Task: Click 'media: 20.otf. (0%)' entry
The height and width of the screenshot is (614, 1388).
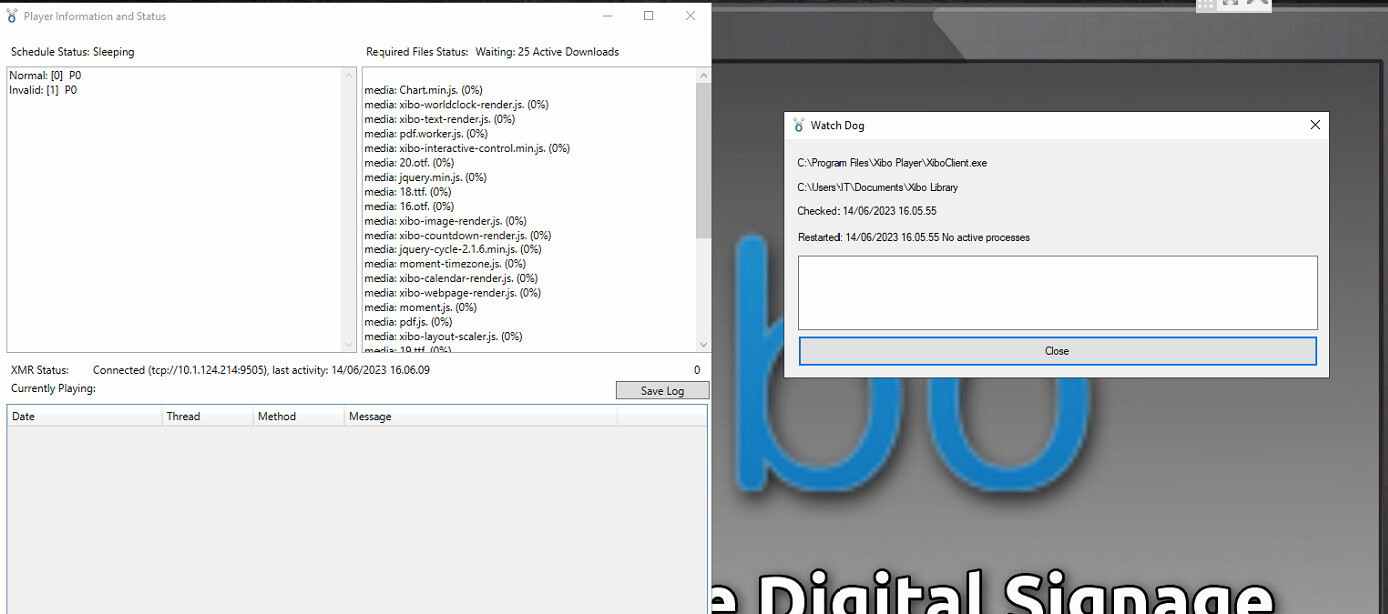Action: coord(409,162)
